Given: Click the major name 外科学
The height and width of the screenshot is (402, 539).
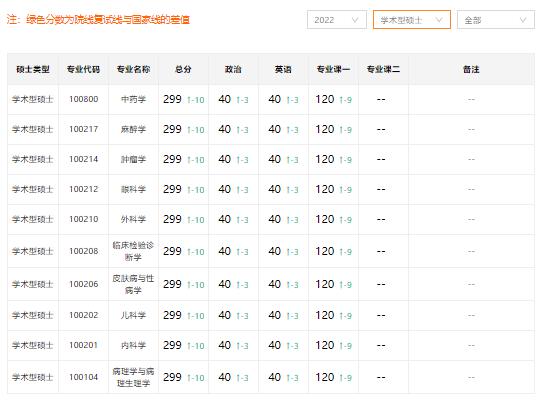Looking at the screenshot, I should click(x=133, y=219).
